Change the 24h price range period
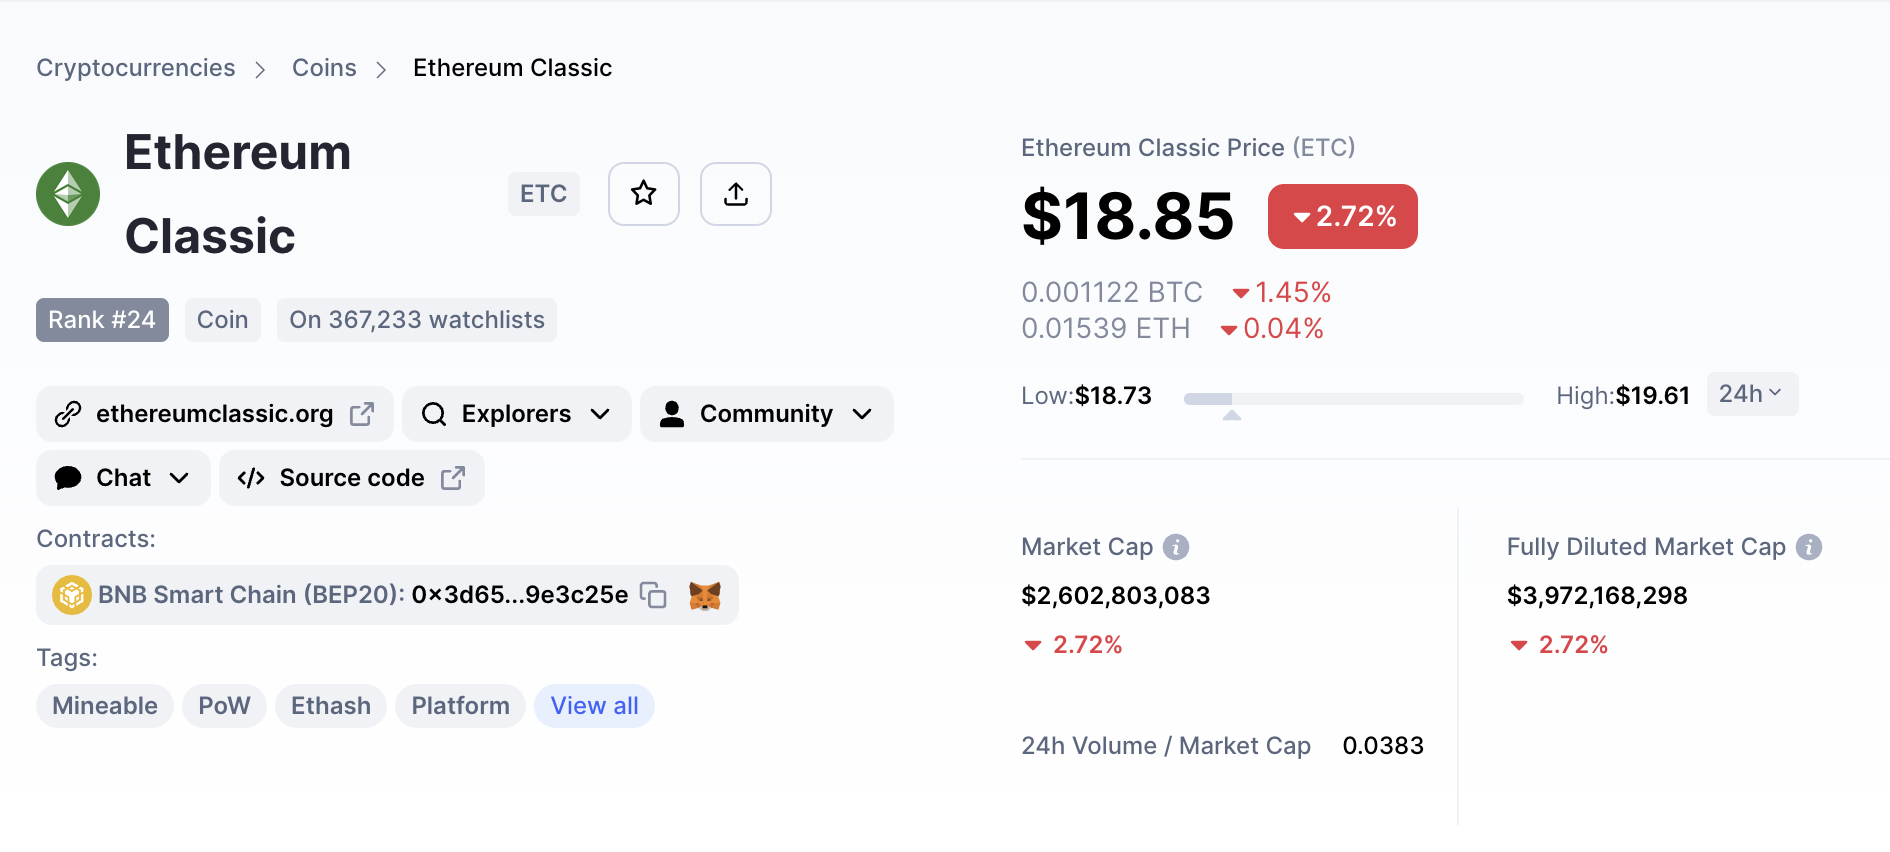This screenshot has height=852, width=1890. click(x=1751, y=394)
